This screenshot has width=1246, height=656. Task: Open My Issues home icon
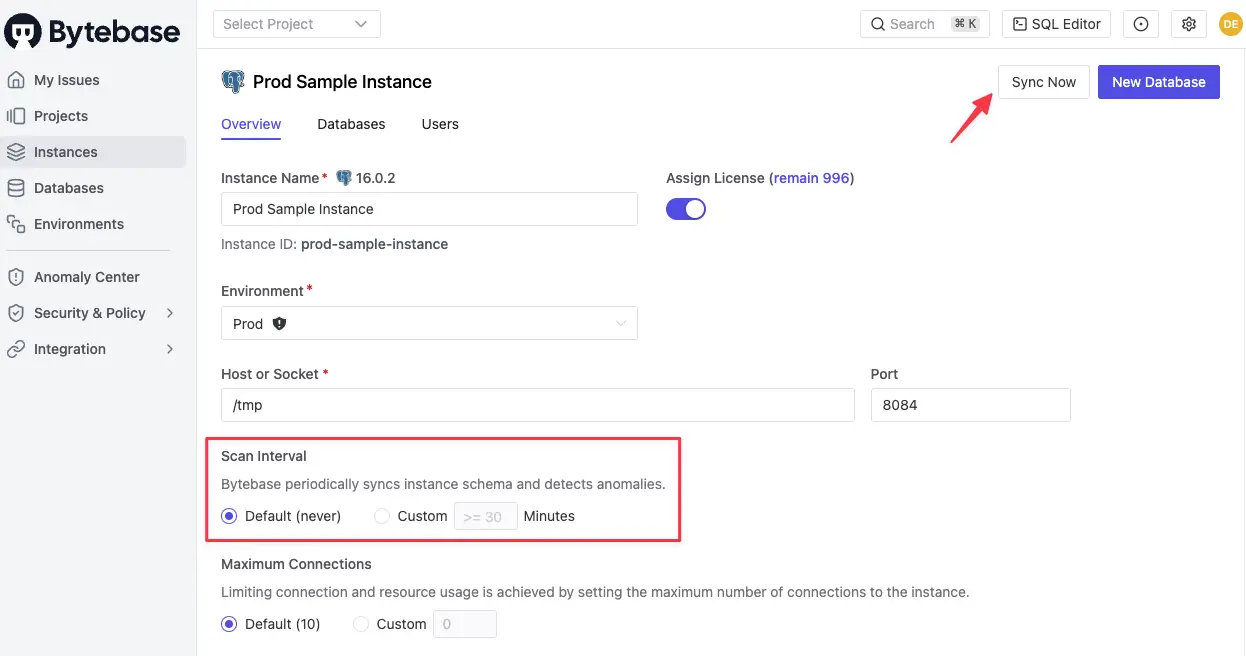point(16,80)
